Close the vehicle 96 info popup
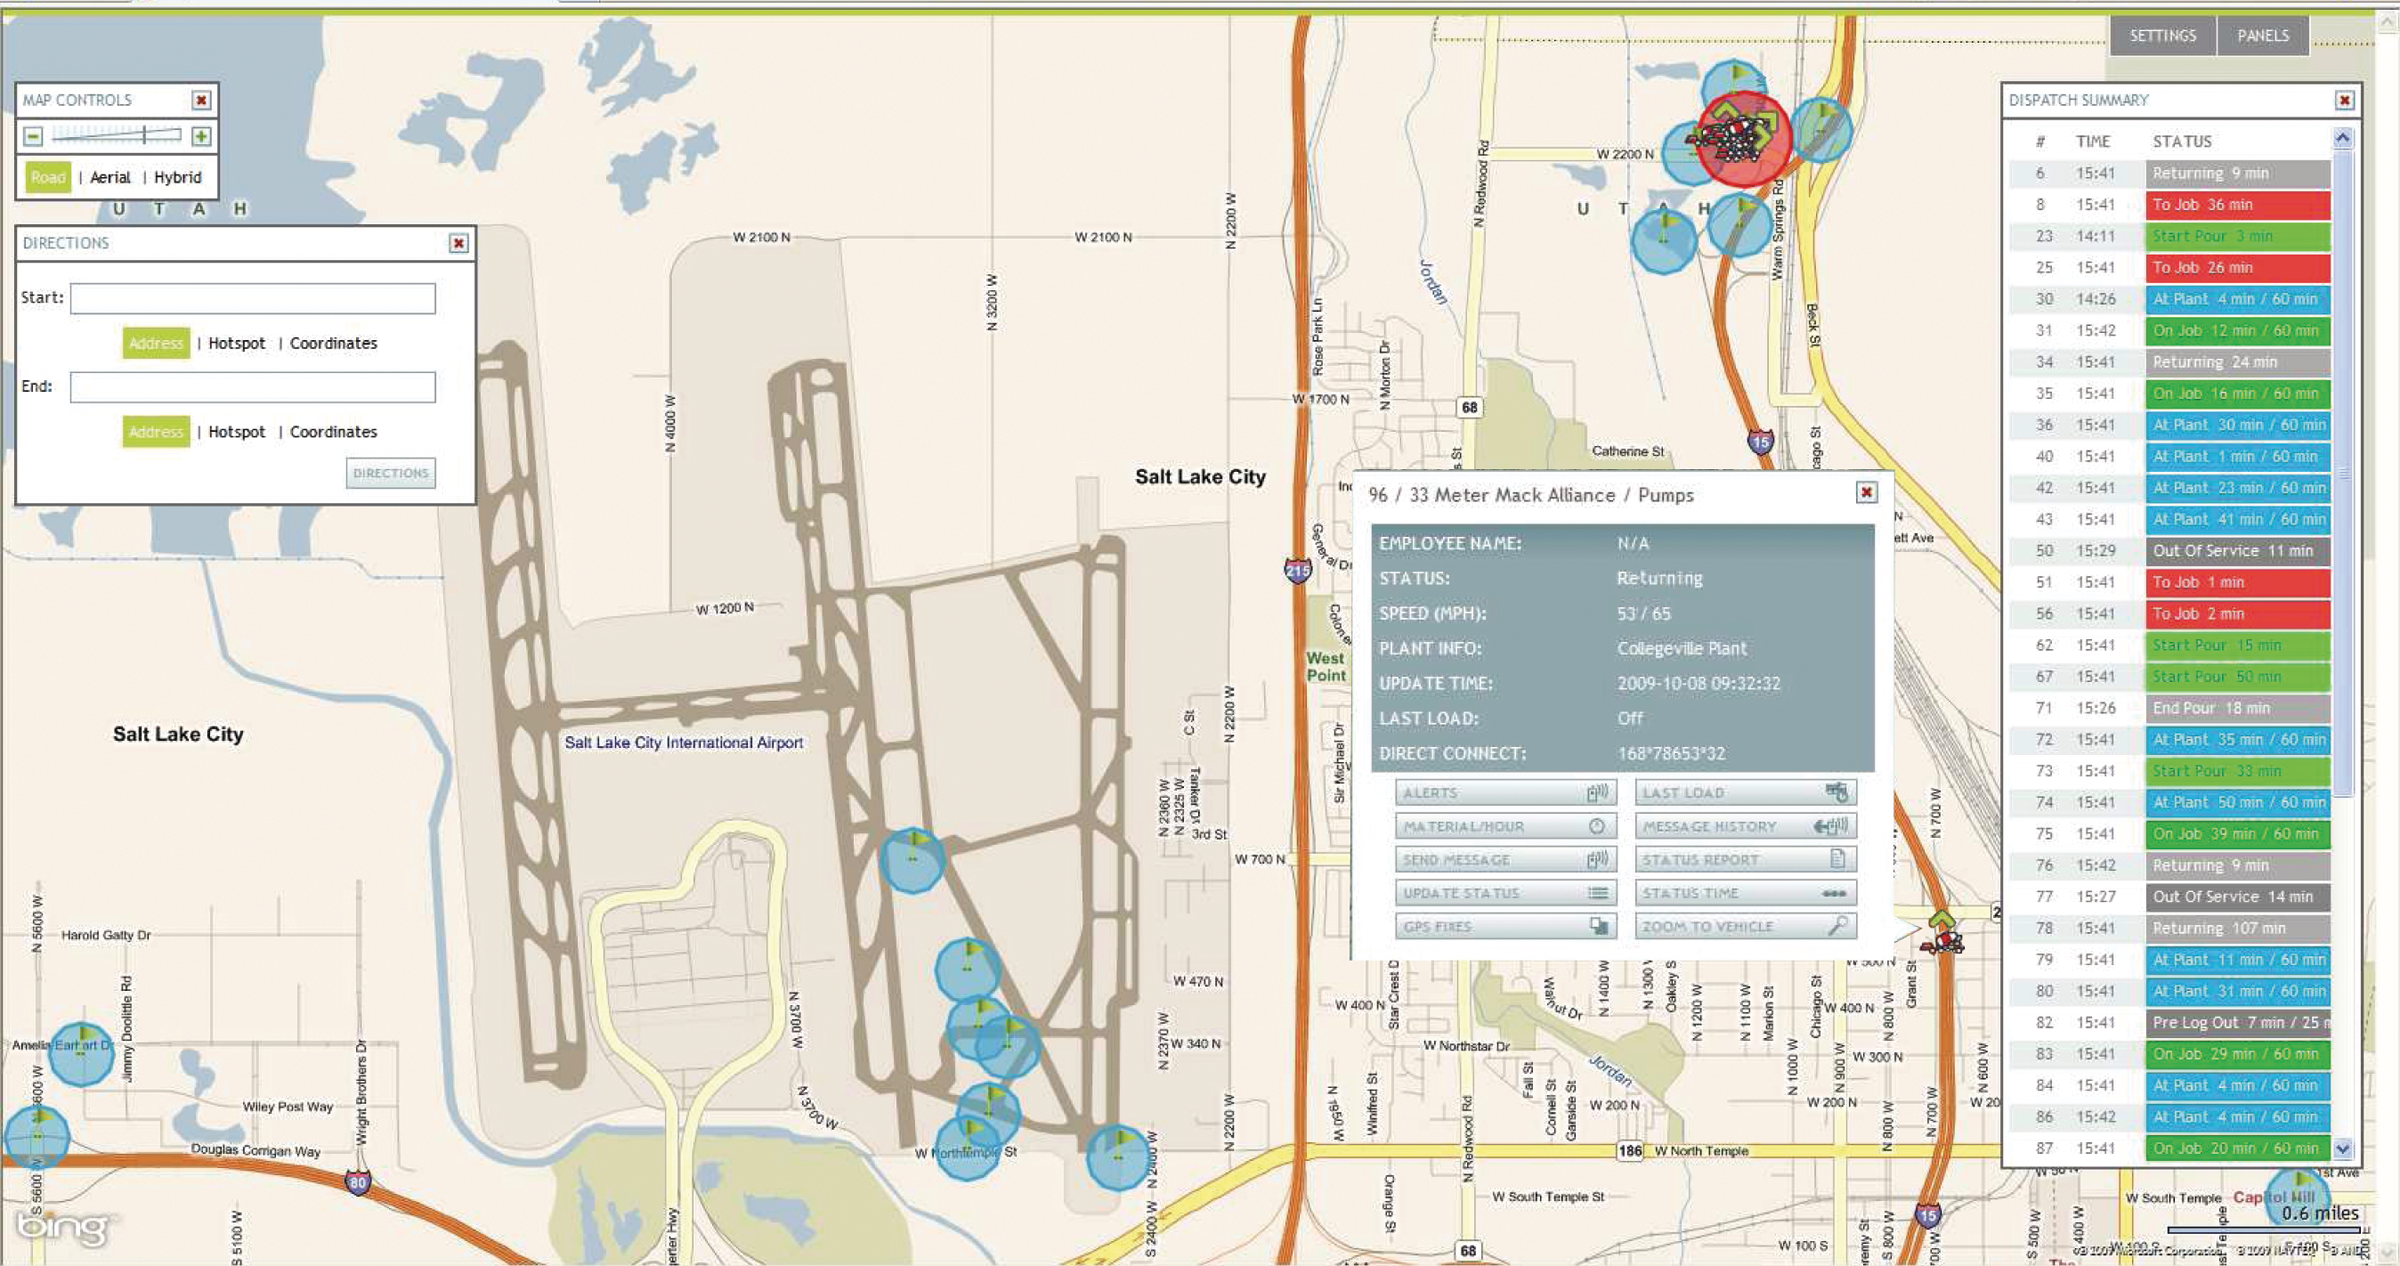 pyautogui.click(x=1866, y=492)
